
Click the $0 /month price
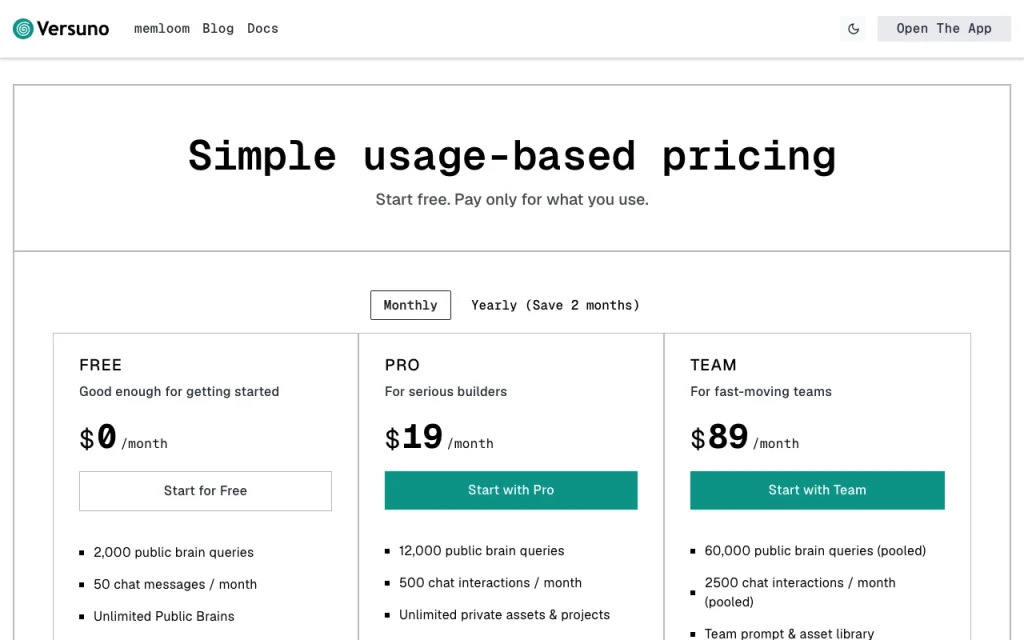[x=123, y=438]
